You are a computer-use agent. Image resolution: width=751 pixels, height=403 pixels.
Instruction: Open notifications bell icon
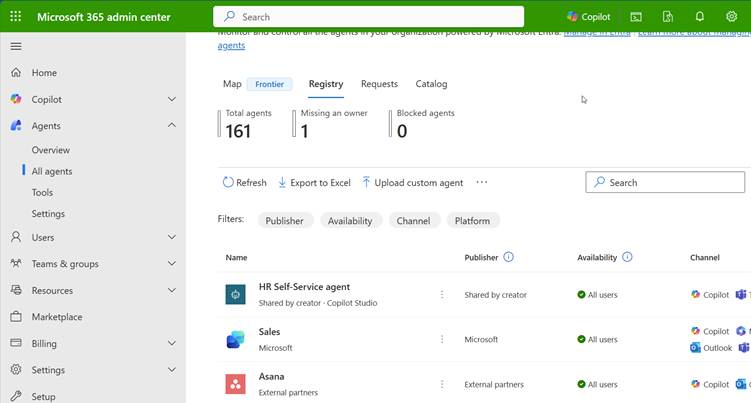click(700, 17)
